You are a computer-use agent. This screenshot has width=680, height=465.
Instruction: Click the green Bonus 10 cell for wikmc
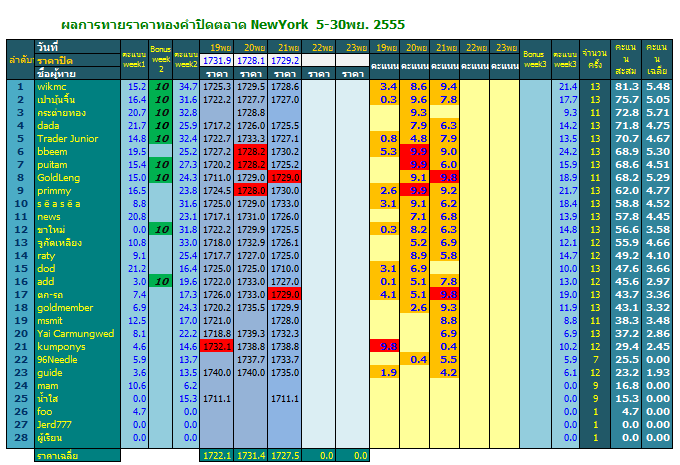(x=160, y=87)
